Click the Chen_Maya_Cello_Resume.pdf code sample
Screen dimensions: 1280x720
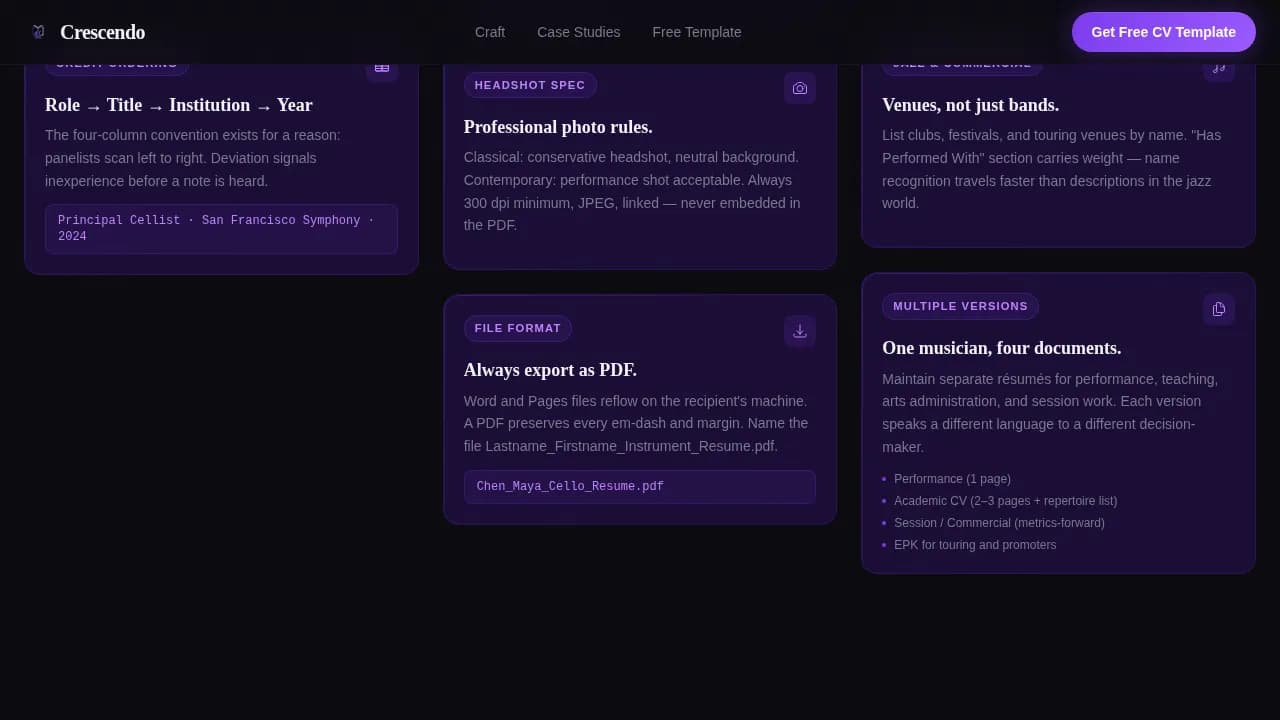640,487
